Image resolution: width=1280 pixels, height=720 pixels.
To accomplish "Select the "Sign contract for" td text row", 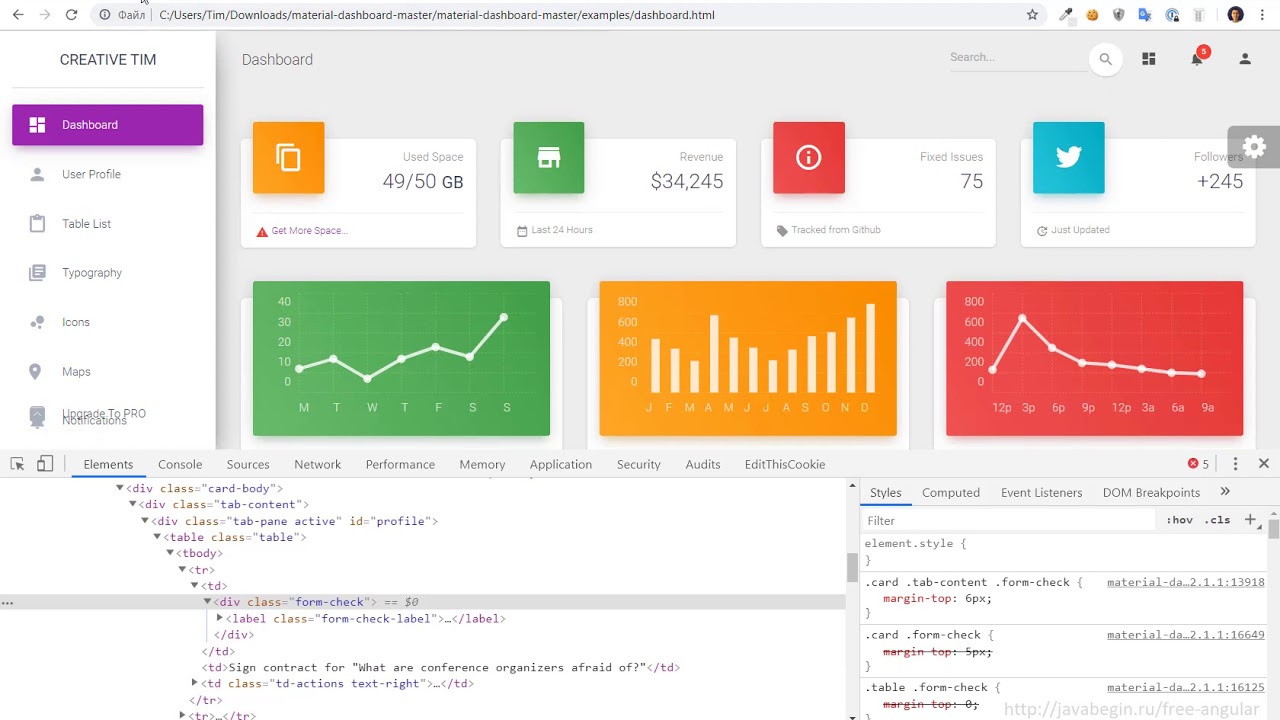I will [441, 668].
